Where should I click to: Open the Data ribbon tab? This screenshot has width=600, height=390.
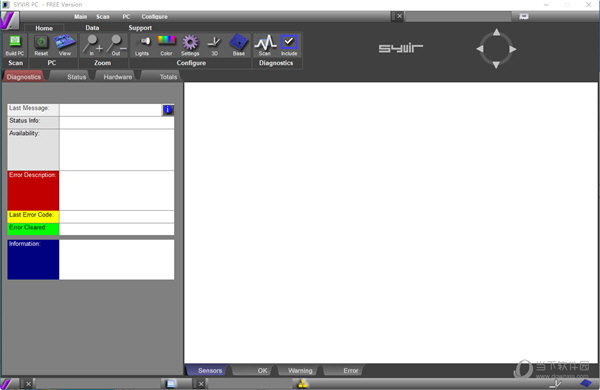(x=92, y=28)
